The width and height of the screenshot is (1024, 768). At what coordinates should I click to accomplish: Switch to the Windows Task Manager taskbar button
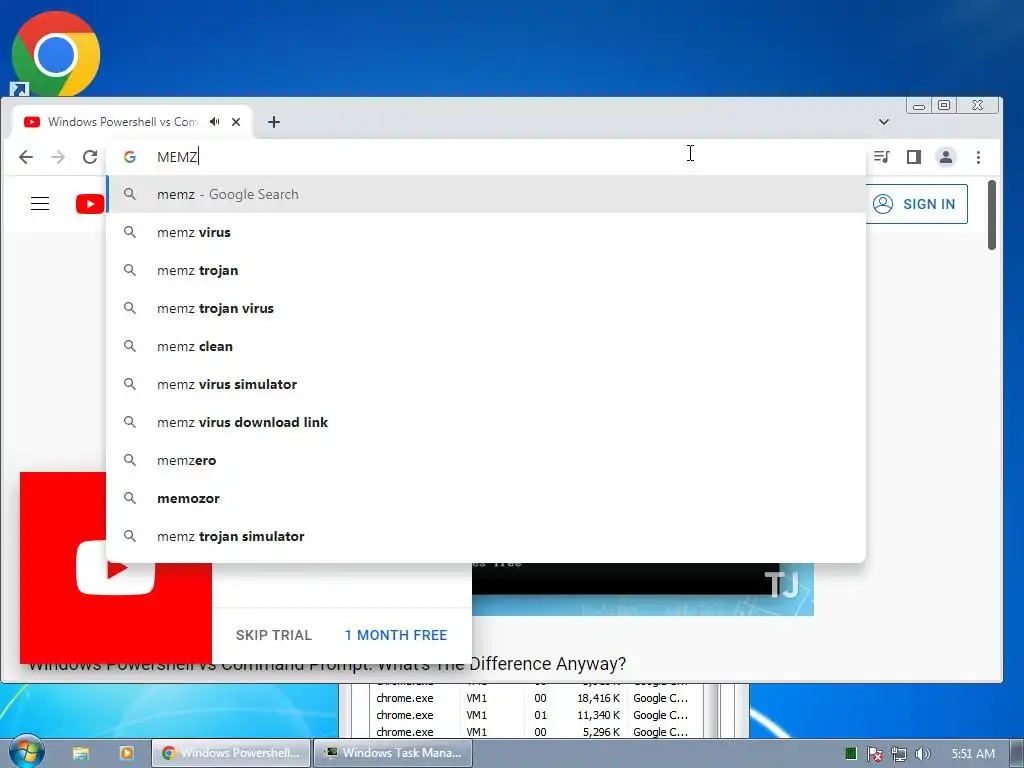[x=393, y=753]
